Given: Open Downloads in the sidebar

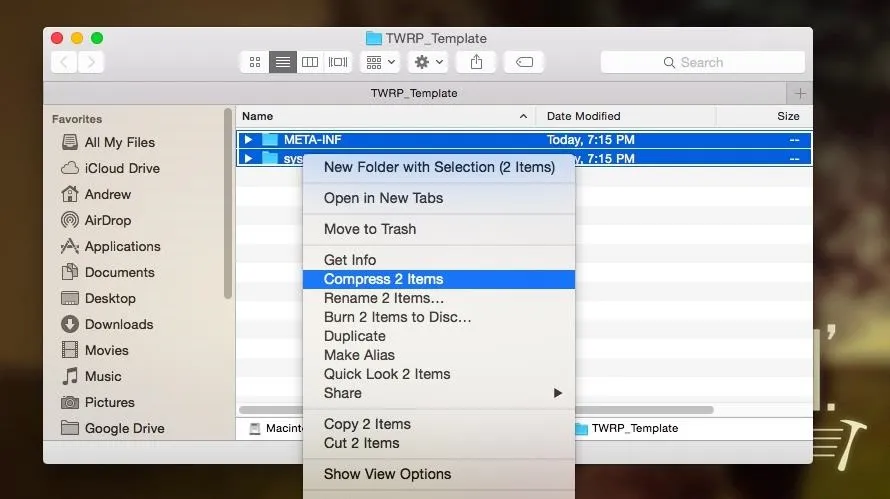Looking at the screenshot, I should [118, 324].
